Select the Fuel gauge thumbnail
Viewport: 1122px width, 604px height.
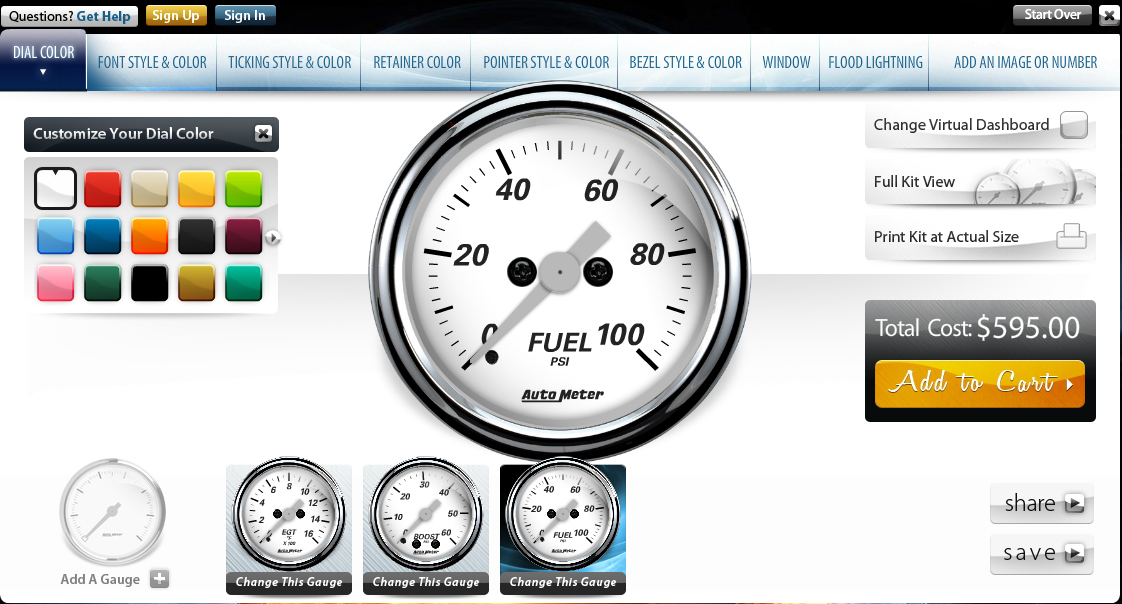tap(563, 513)
